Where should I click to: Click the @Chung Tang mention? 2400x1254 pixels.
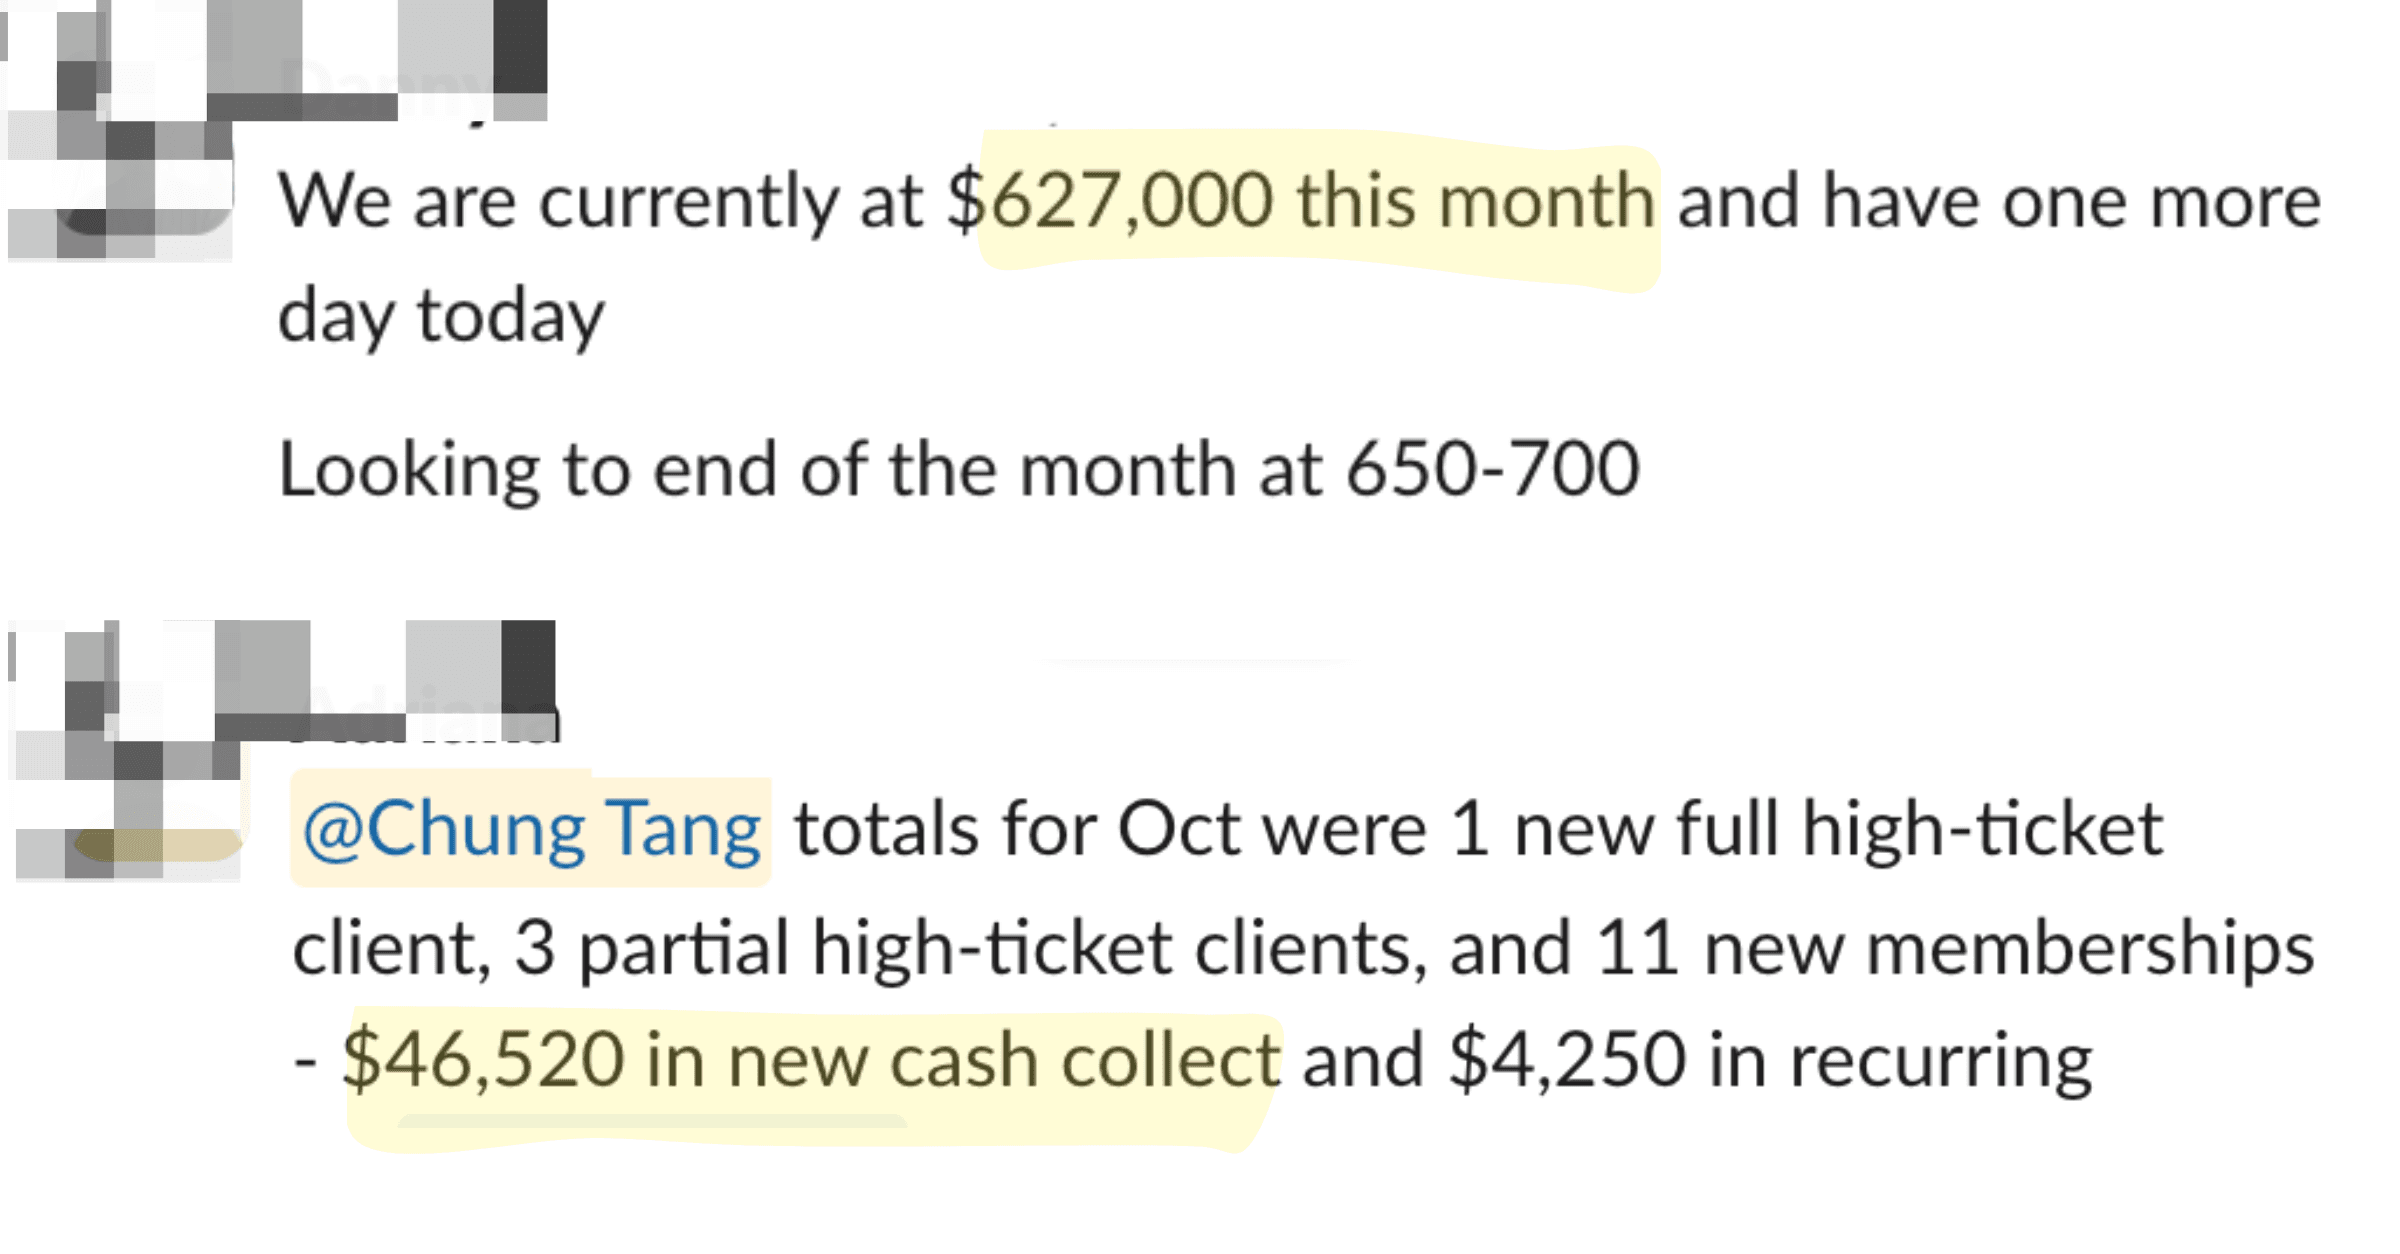[x=531, y=831]
